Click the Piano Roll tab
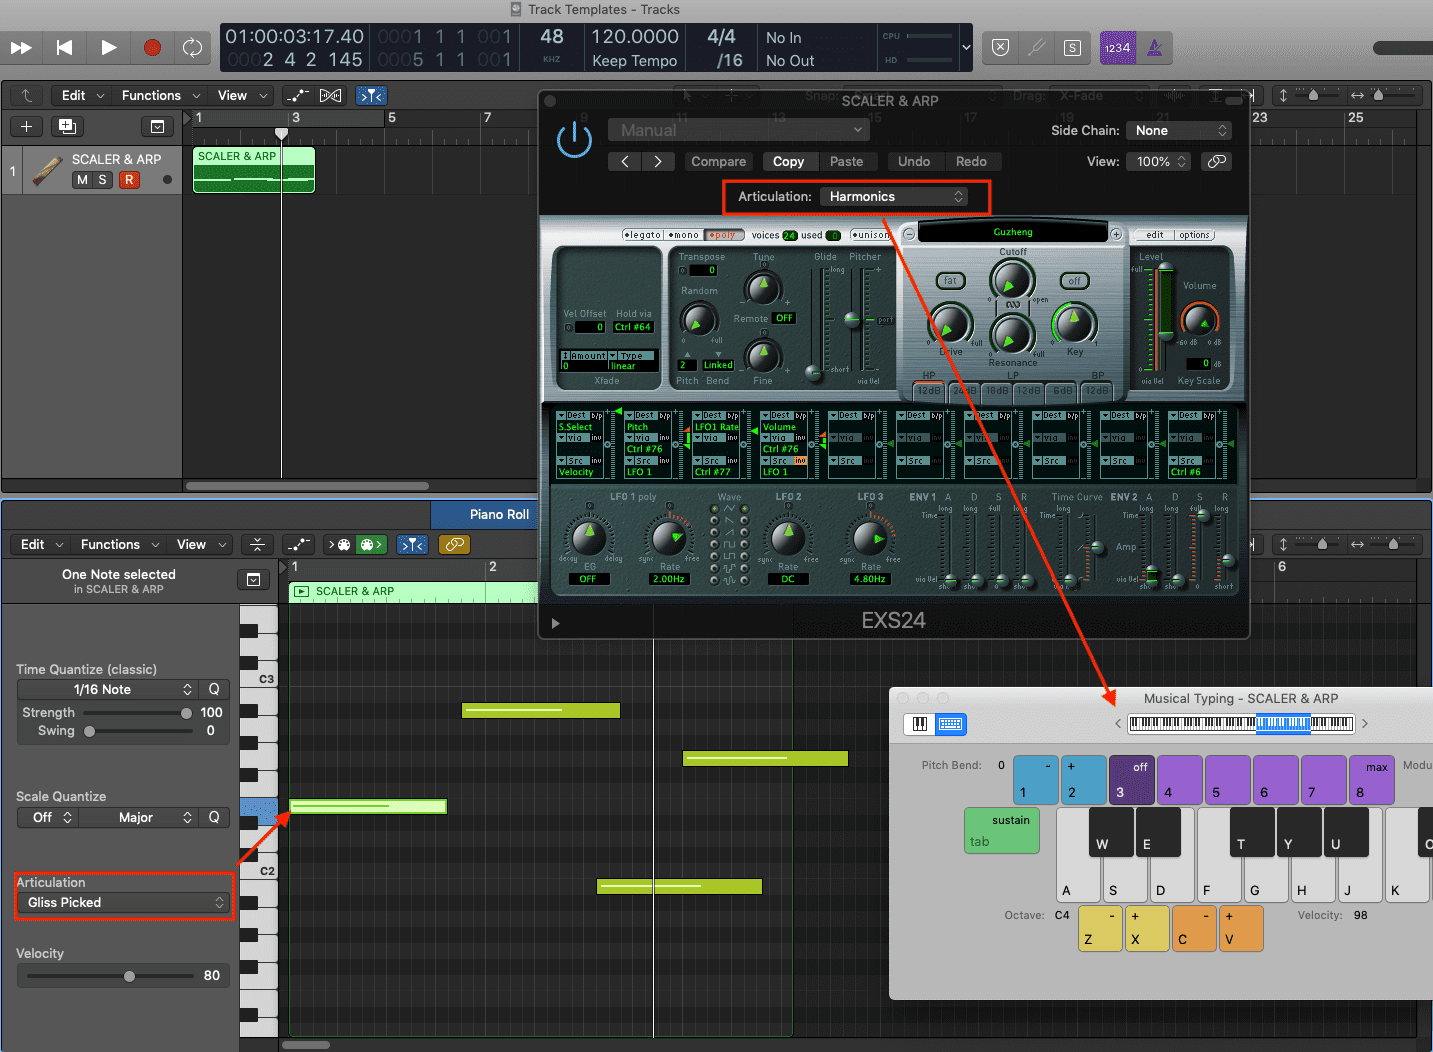Screen dimensions: 1433x1052 pos(499,514)
